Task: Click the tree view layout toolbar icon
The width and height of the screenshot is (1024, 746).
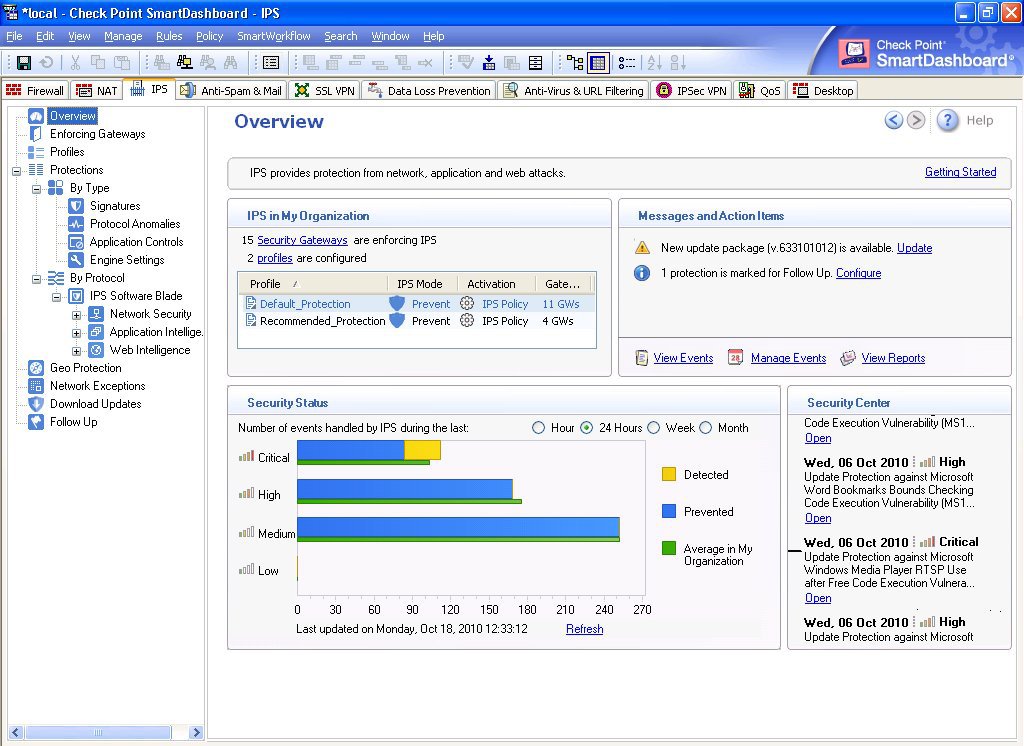Action: (575, 63)
